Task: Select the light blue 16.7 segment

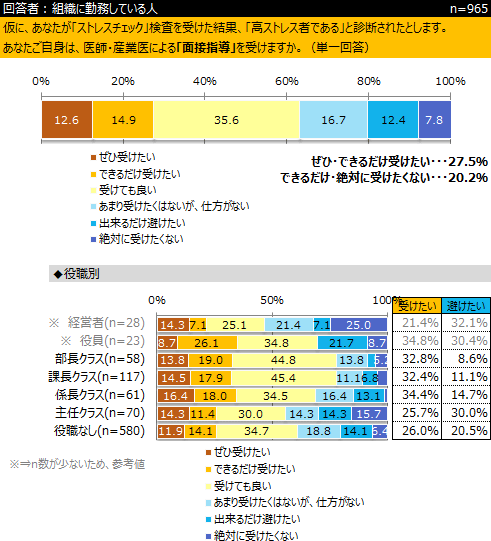Action: 333,120
